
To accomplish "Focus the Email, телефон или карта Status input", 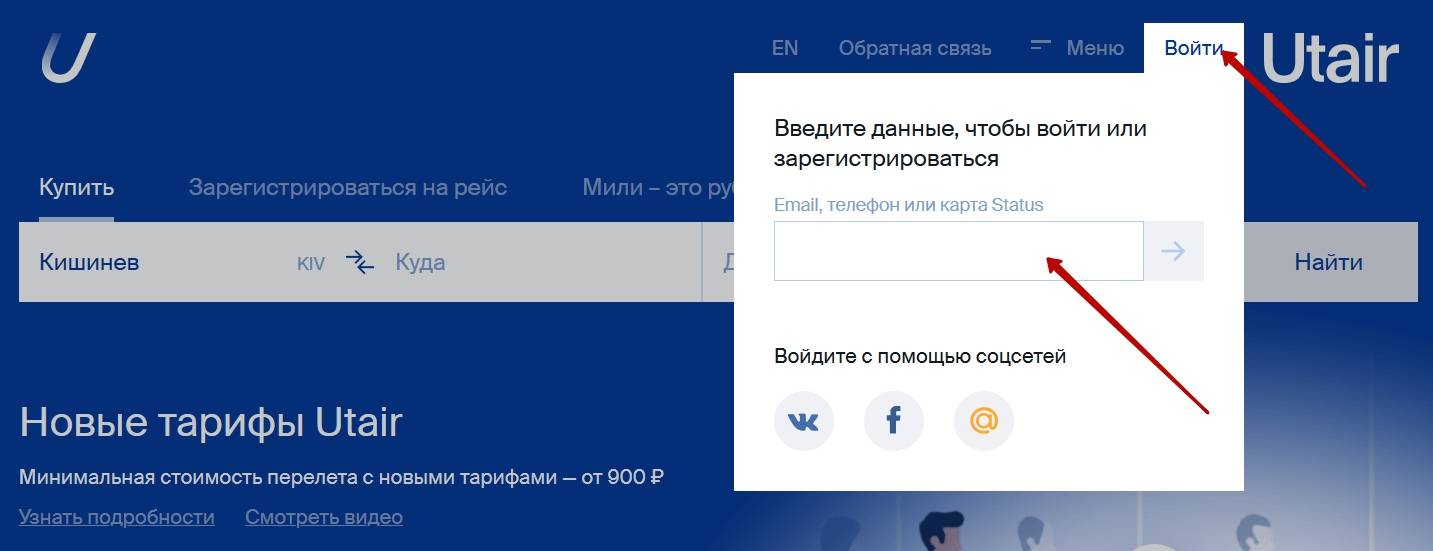I will 958,251.
